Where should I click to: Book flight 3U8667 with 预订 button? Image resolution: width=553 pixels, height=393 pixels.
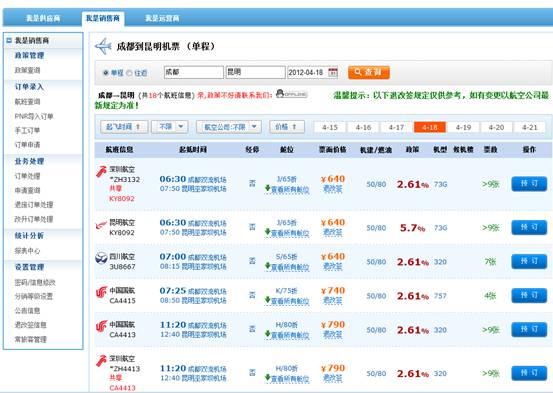tap(529, 261)
